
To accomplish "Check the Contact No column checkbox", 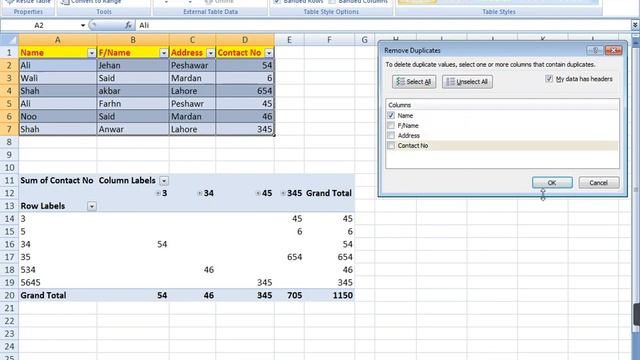I will click(391, 145).
